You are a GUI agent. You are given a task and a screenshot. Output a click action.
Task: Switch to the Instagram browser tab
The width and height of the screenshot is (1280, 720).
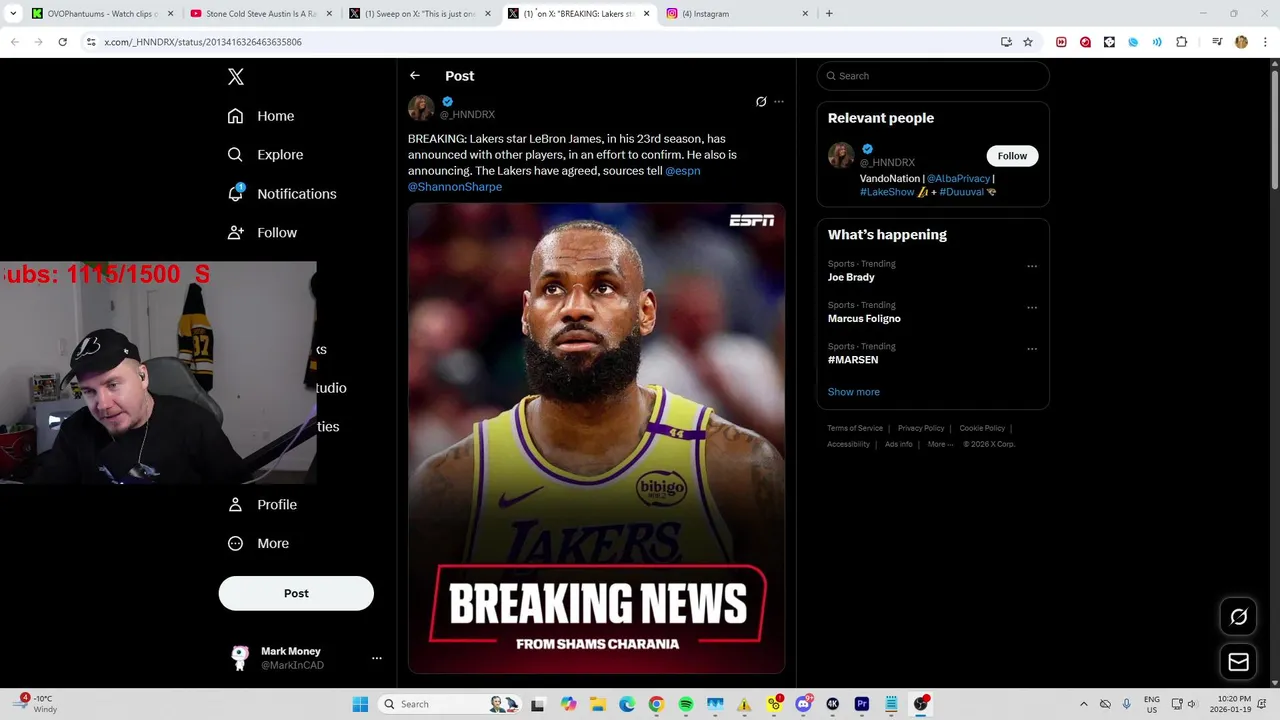[738, 14]
